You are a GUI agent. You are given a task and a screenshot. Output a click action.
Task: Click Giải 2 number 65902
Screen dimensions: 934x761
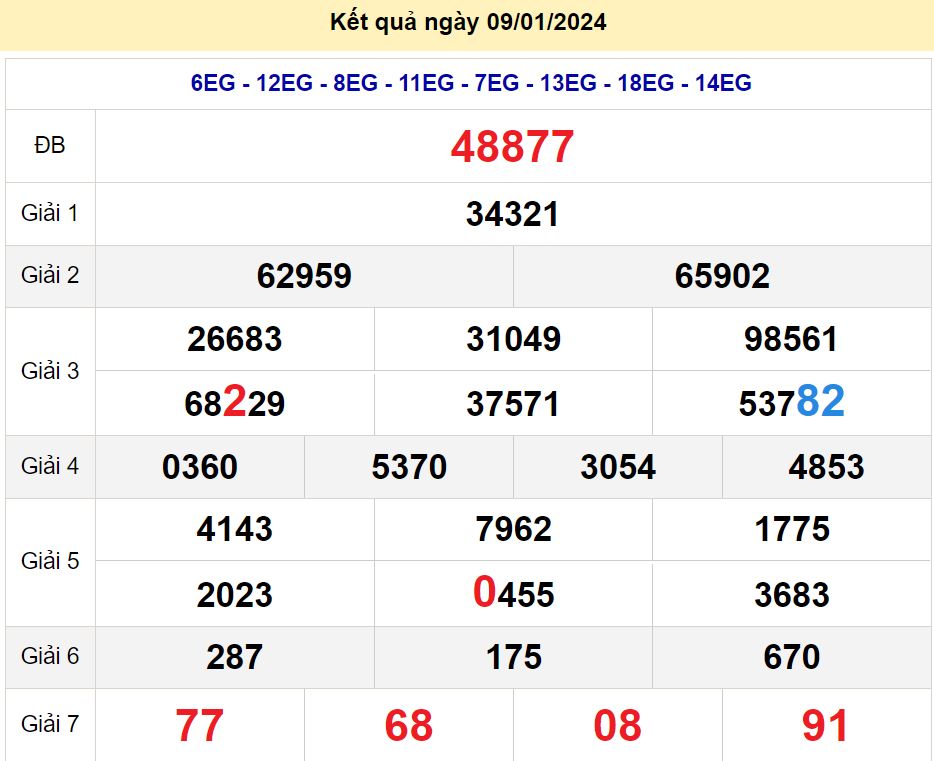pos(722,277)
